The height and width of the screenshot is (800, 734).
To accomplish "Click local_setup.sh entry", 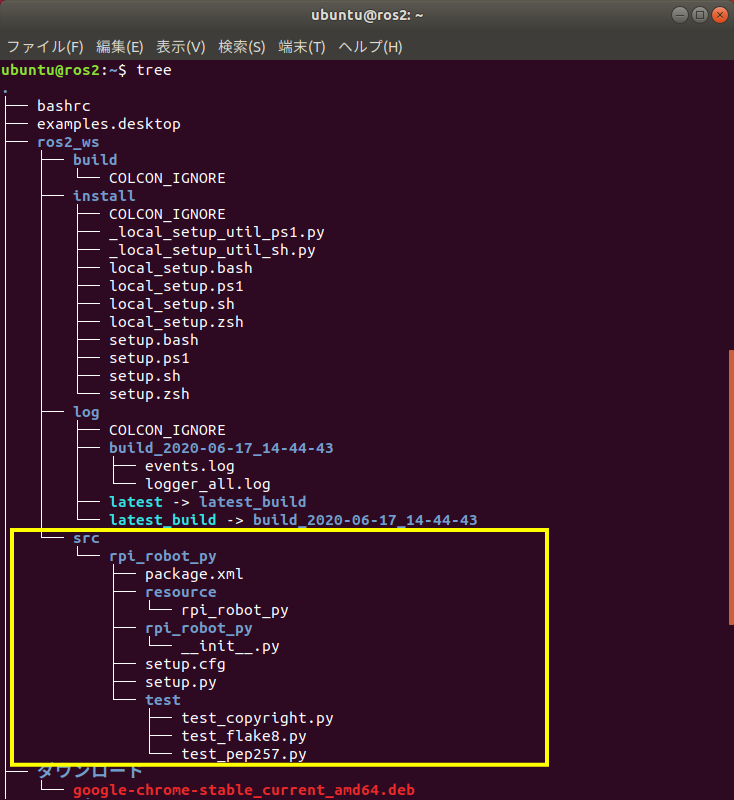I will click(x=171, y=304).
